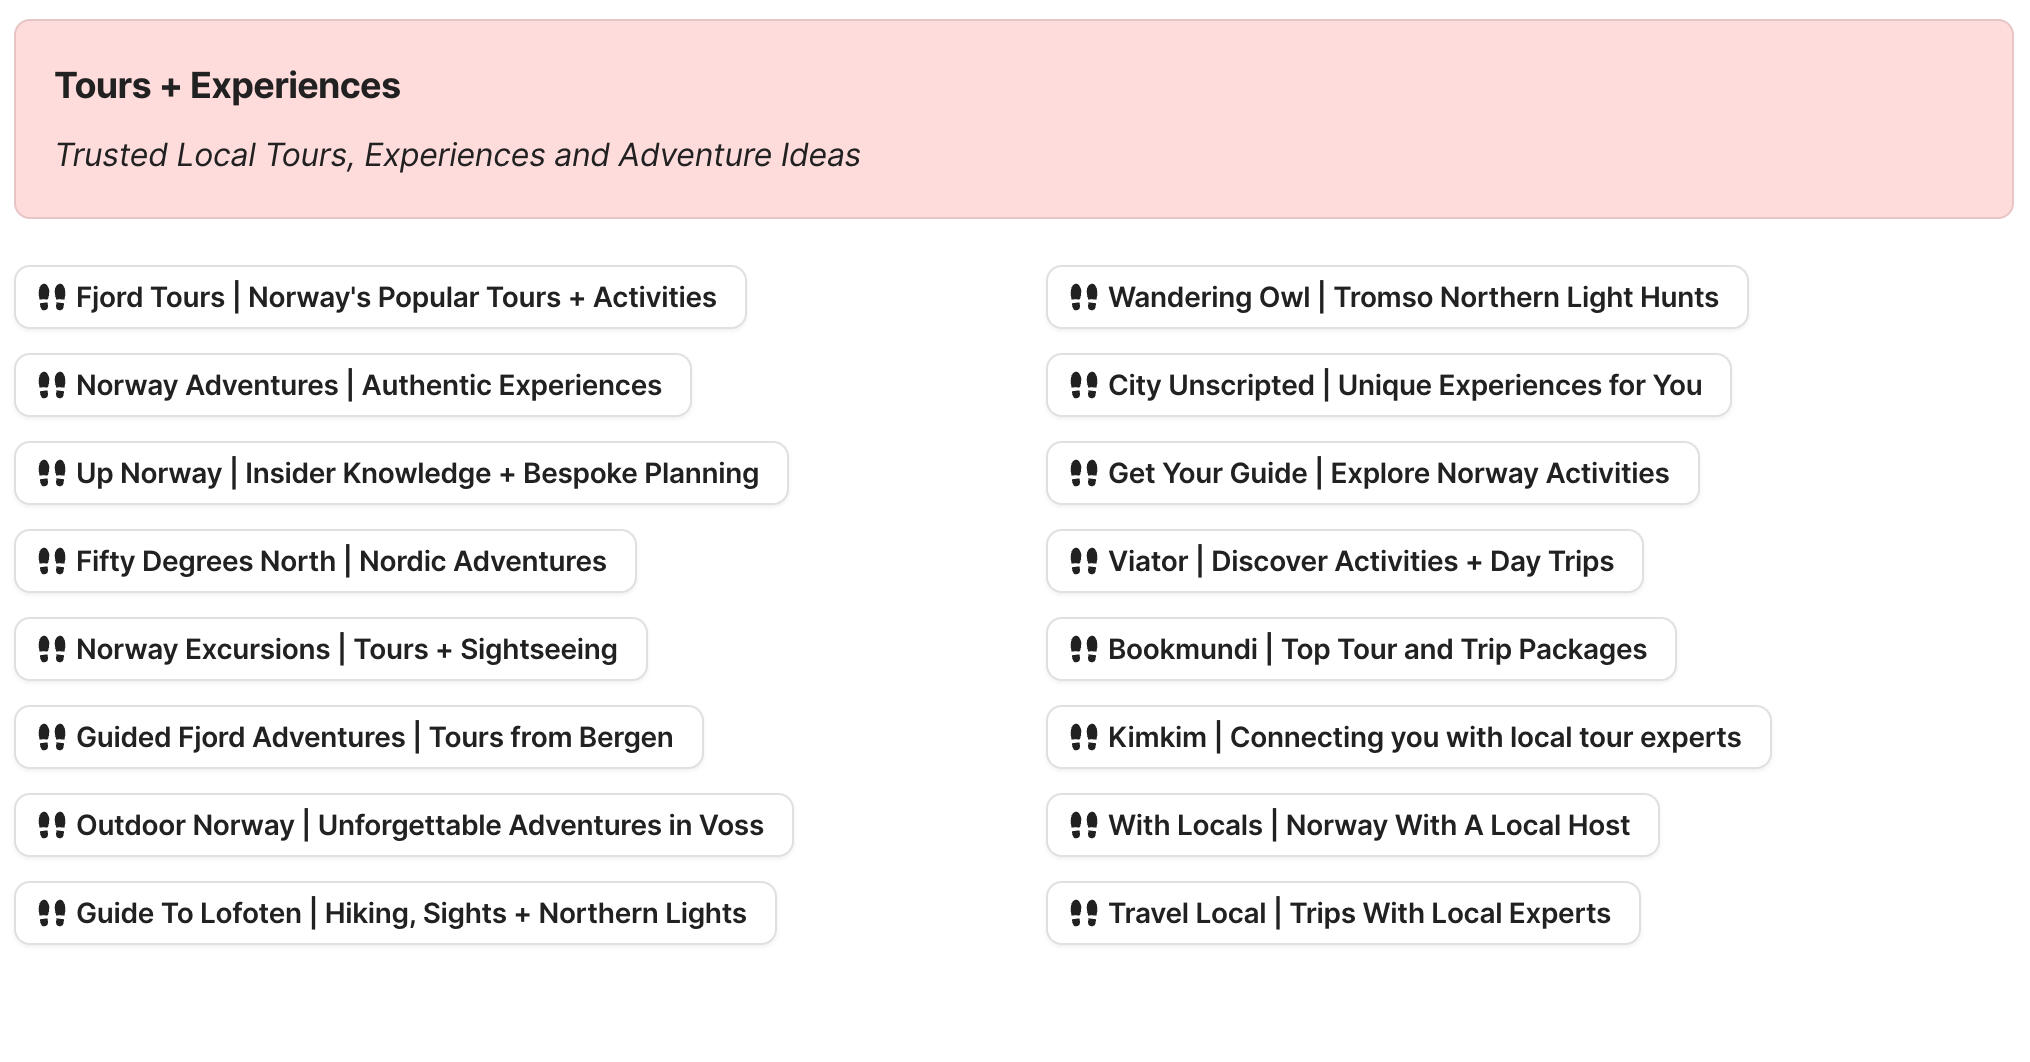
Task: Open With Locals Norway host page
Action: coord(1352,825)
